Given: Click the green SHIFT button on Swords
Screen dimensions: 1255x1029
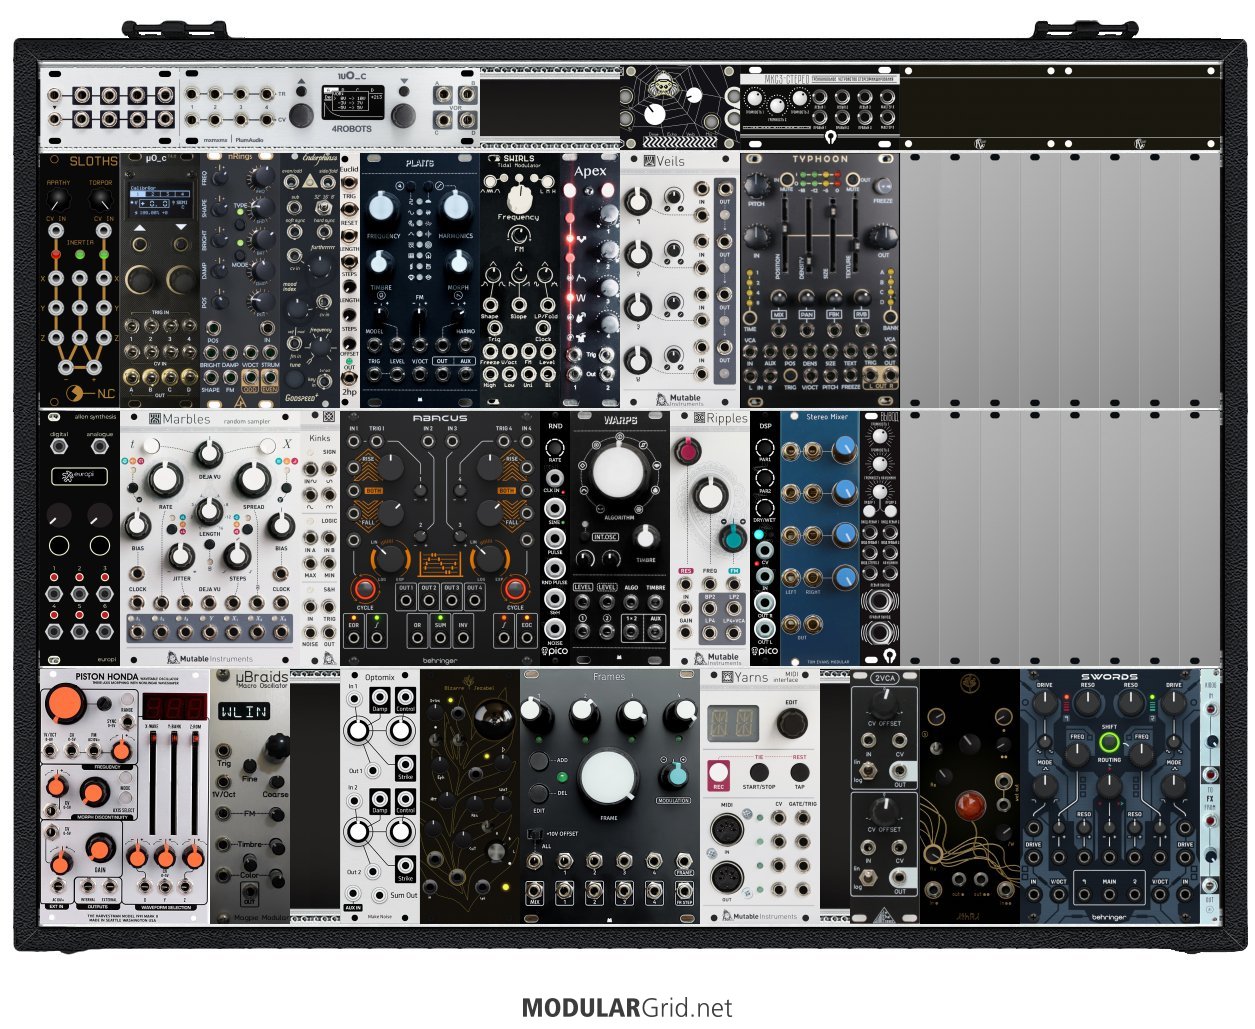Looking at the screenshot, I should [x=1109, y=743].
